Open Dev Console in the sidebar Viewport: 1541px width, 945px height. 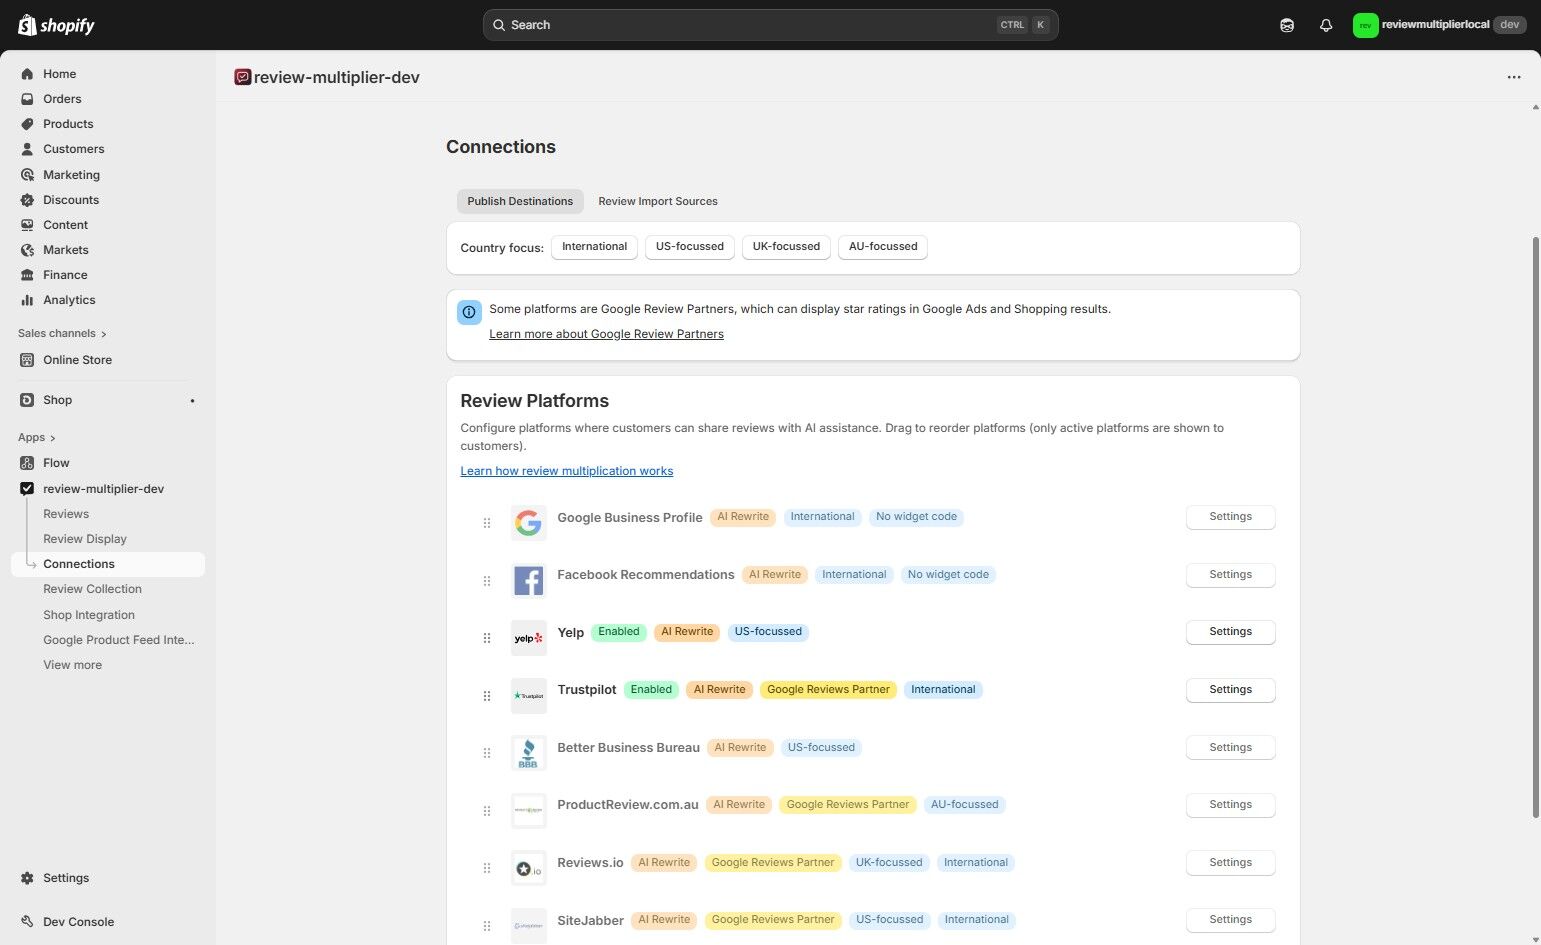tap(108, 922)
